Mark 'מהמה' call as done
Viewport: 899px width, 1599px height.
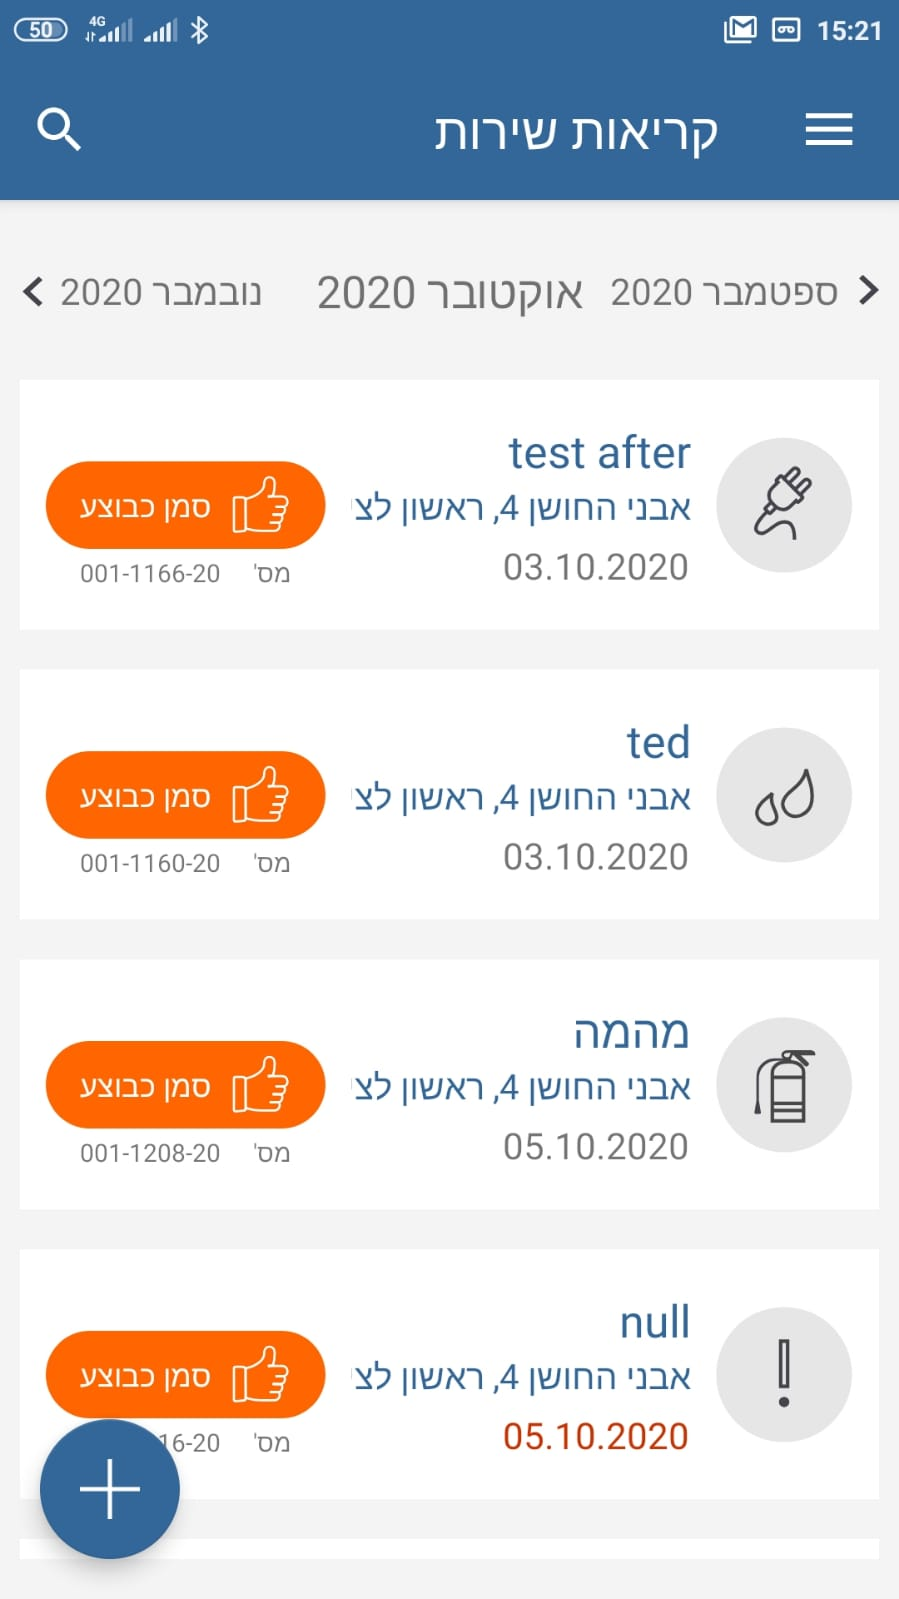tap(185, 1086)
